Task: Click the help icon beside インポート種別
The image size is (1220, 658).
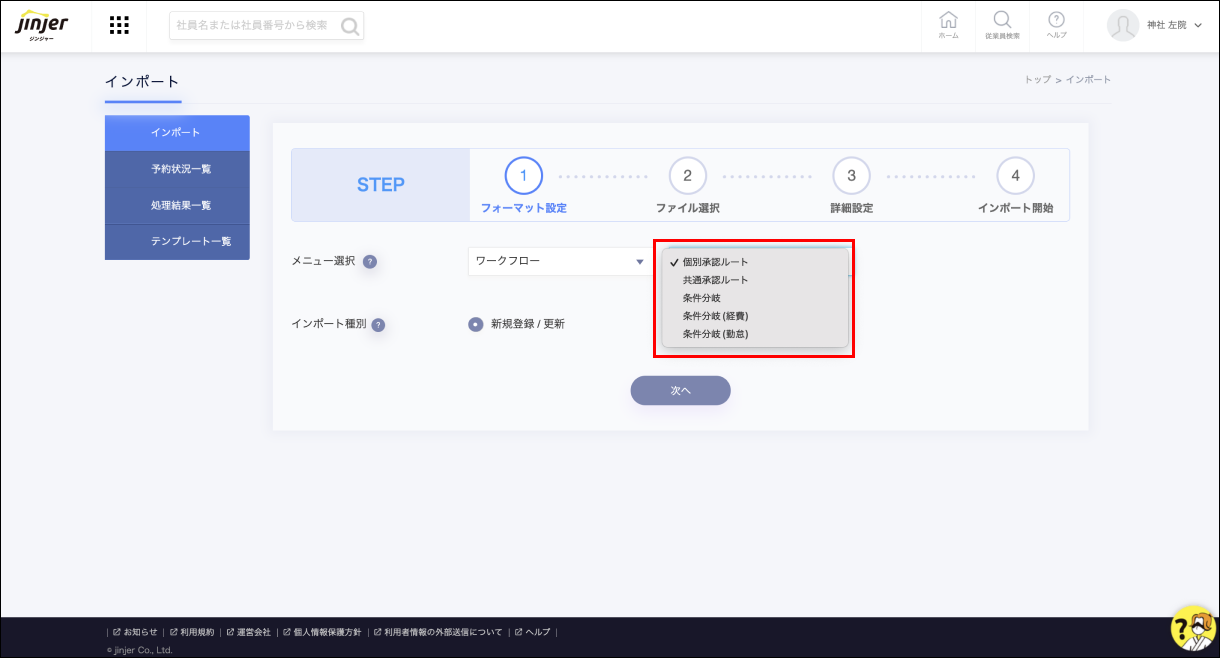Action: [x=379, y=325]
